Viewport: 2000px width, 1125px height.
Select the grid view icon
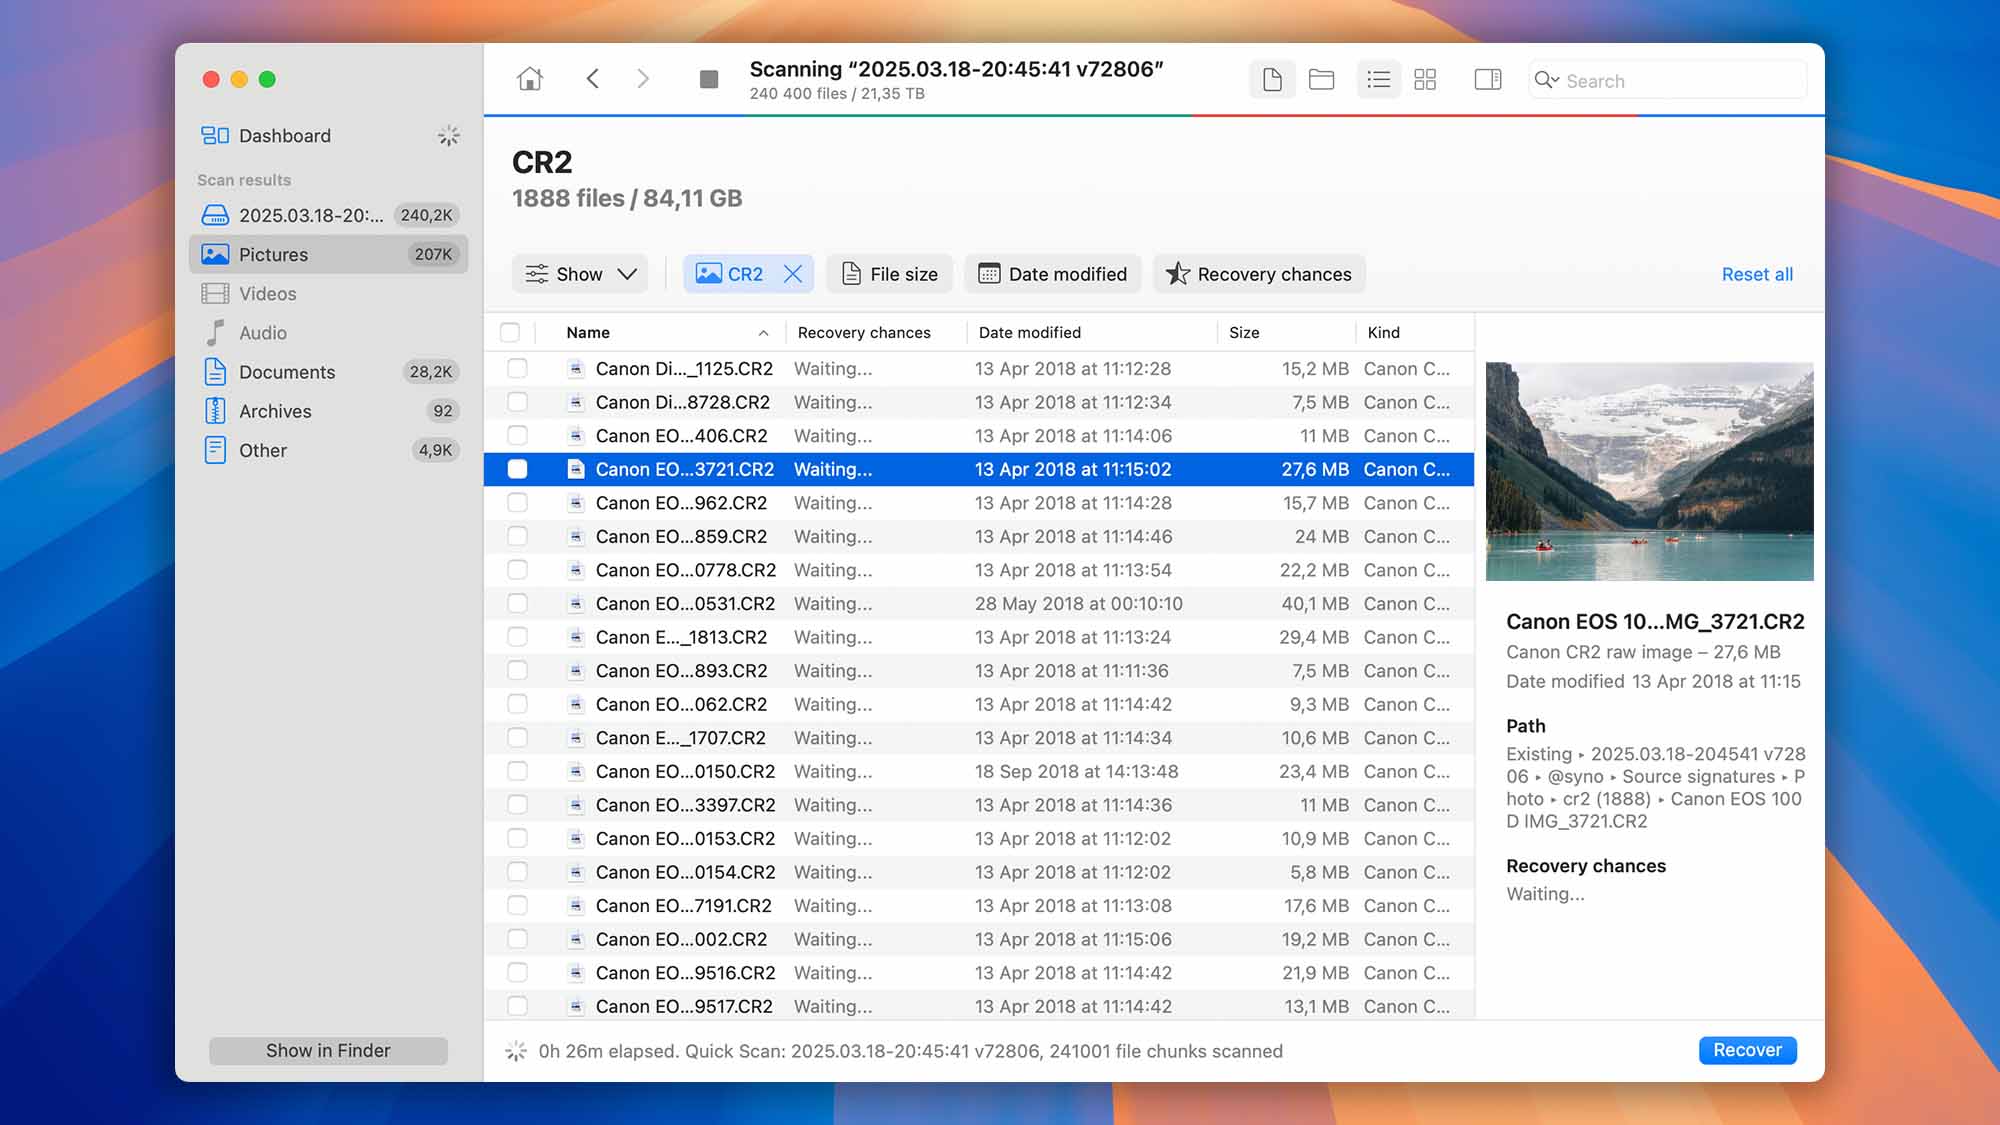click(1426, 79)
